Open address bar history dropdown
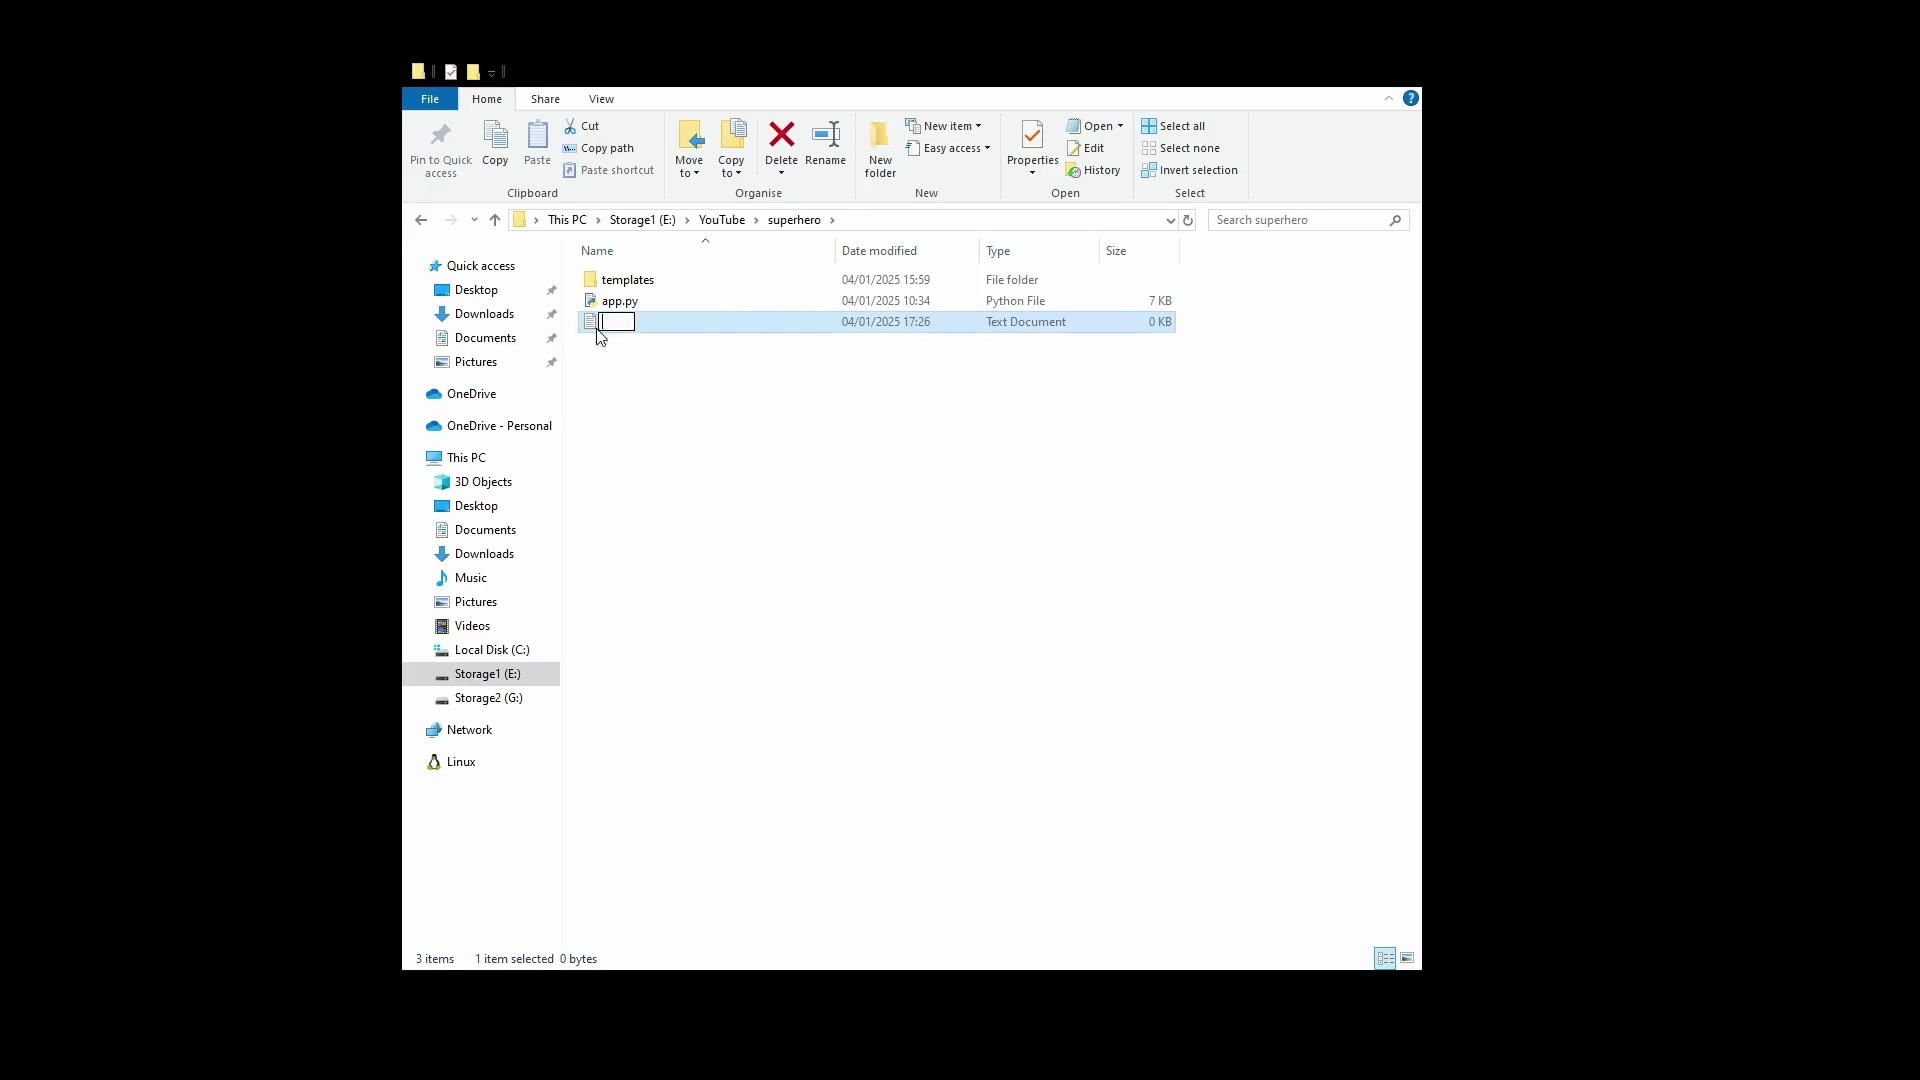The image size is (1920, 1080). pyautogui.click(x=1170, y=220)
